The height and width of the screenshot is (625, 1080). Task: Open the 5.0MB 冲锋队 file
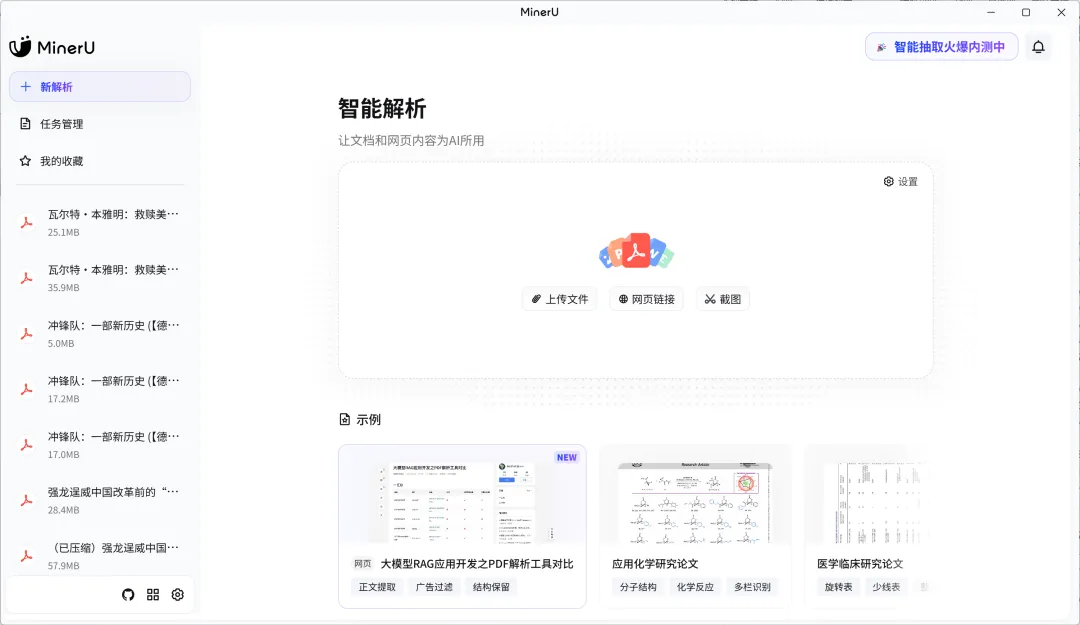click(x=100, y=334)
